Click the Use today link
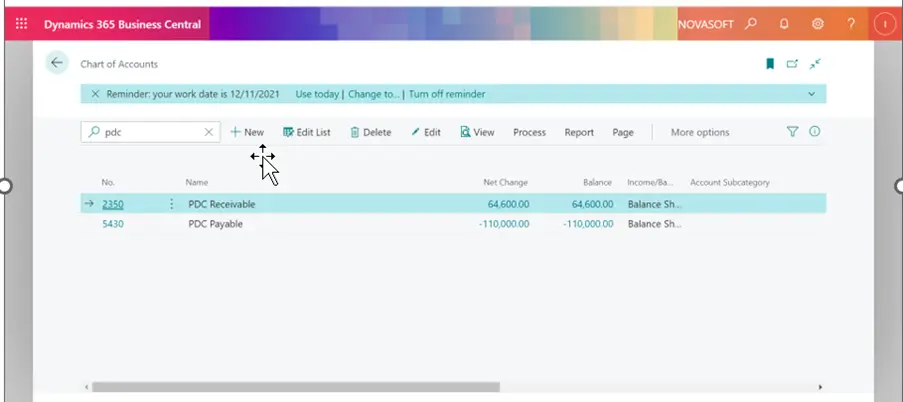 click(317, 94)
